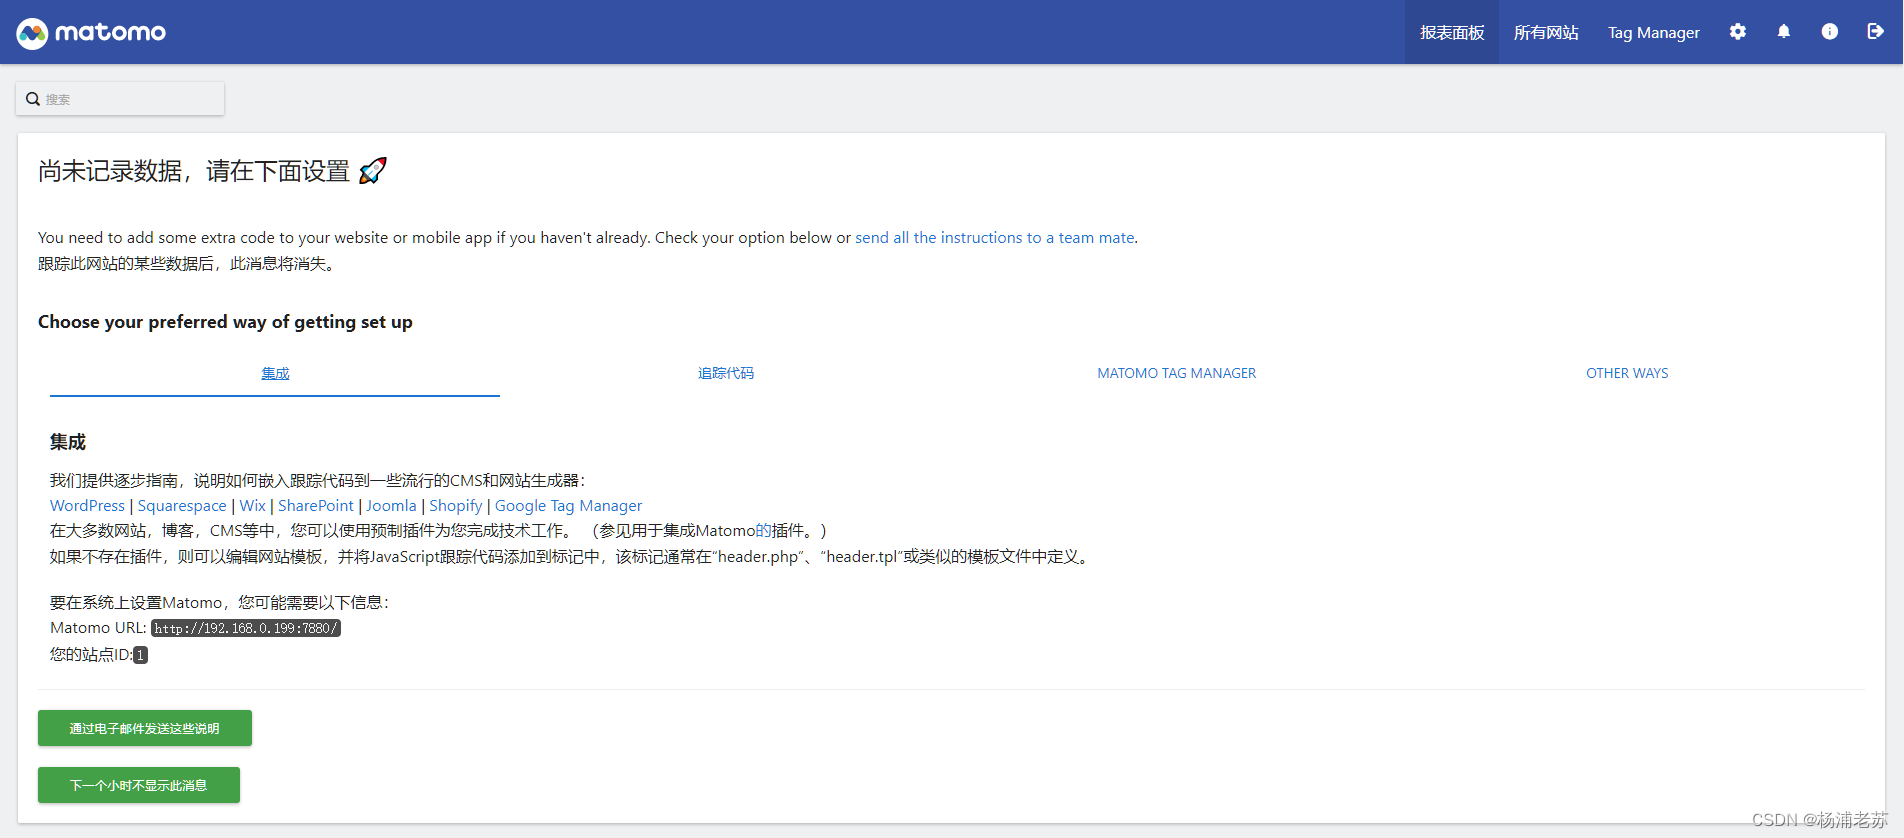Click the Matomo URL code value
The image size is (1904, 838).
246,628
